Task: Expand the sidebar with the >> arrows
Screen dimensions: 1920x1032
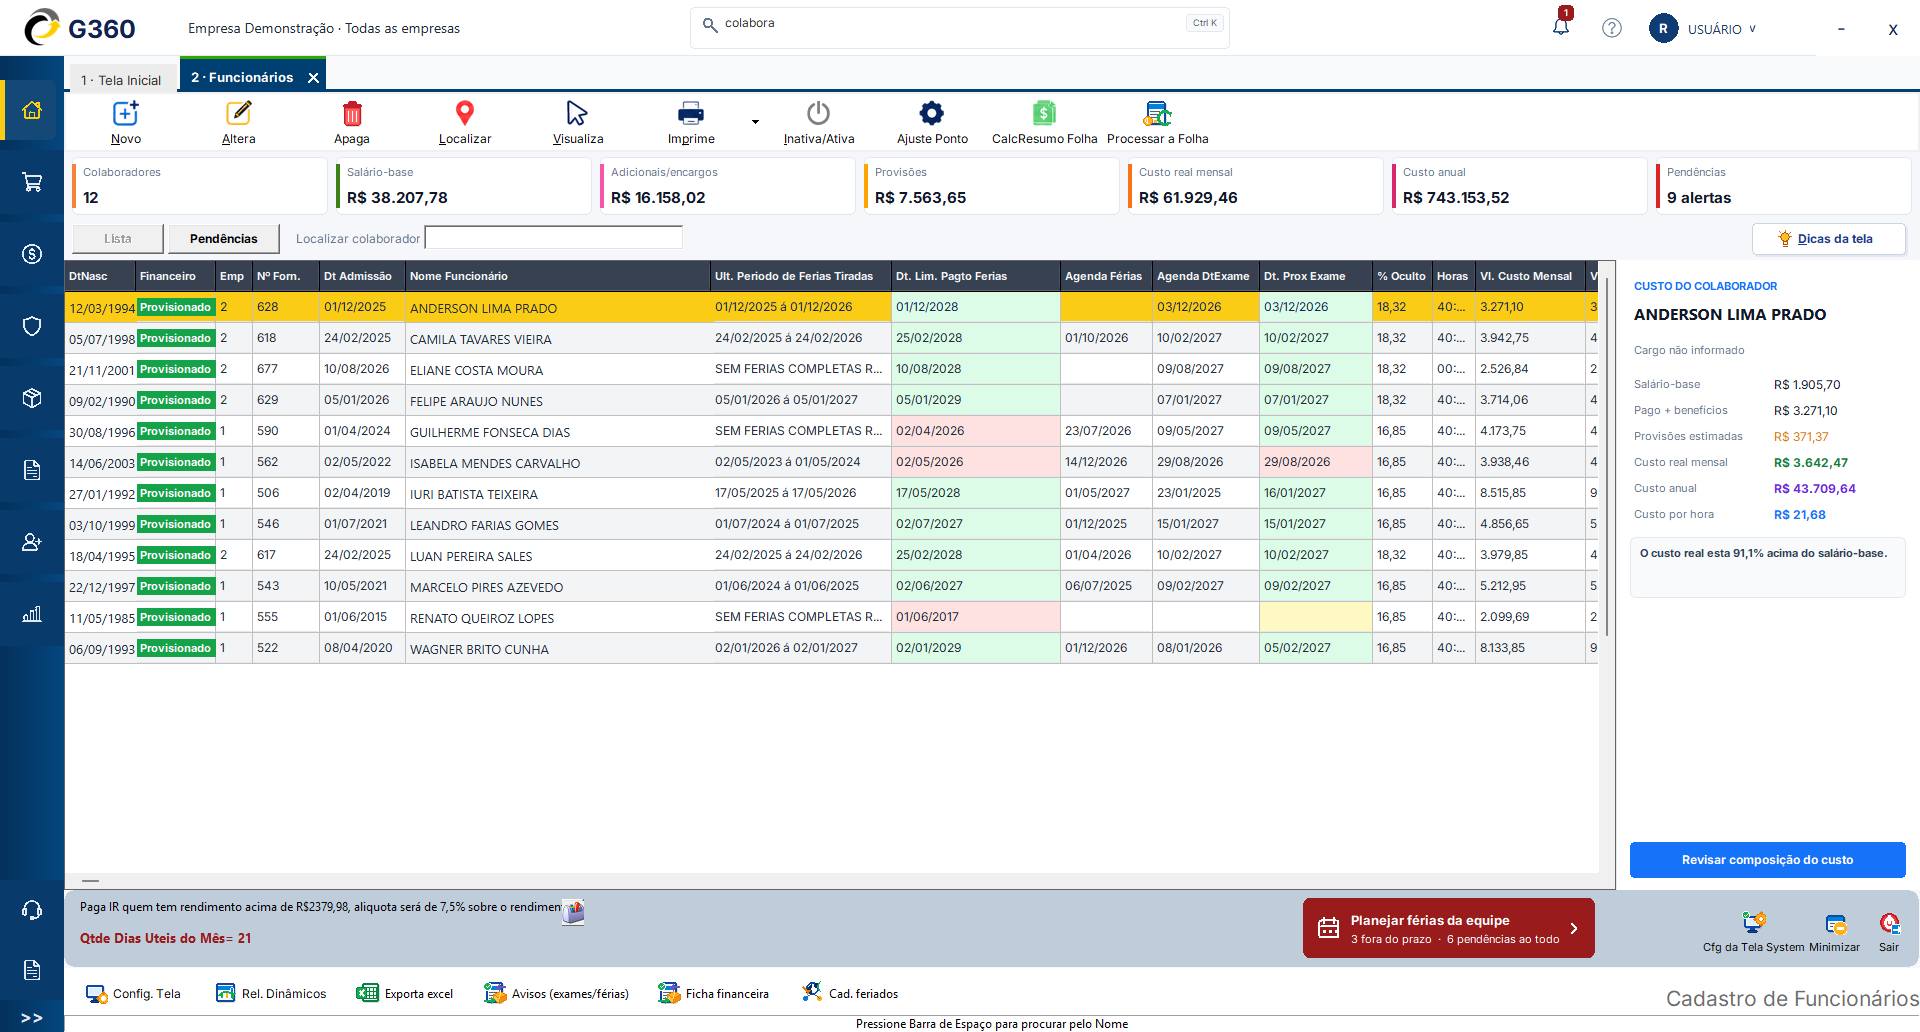Action: tap(32, 1018)
